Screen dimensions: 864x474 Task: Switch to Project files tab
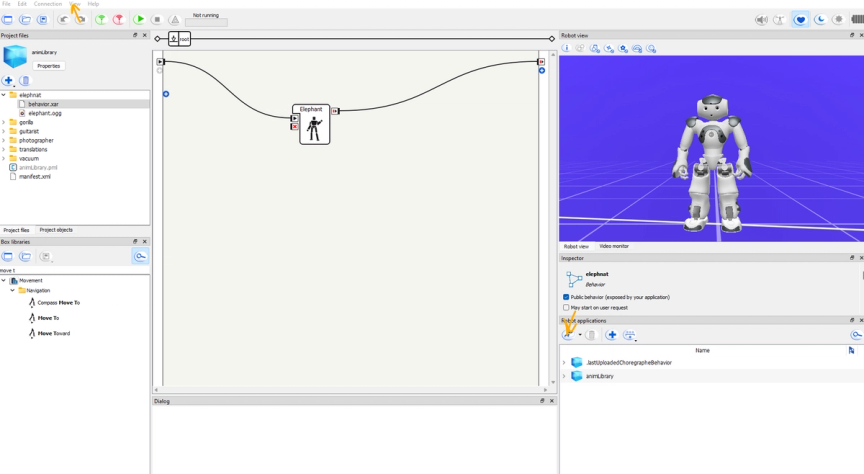(17, 230)
